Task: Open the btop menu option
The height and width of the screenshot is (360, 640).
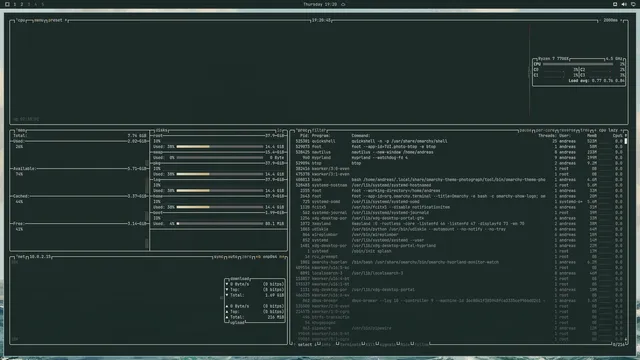Action: click(40, 20)
